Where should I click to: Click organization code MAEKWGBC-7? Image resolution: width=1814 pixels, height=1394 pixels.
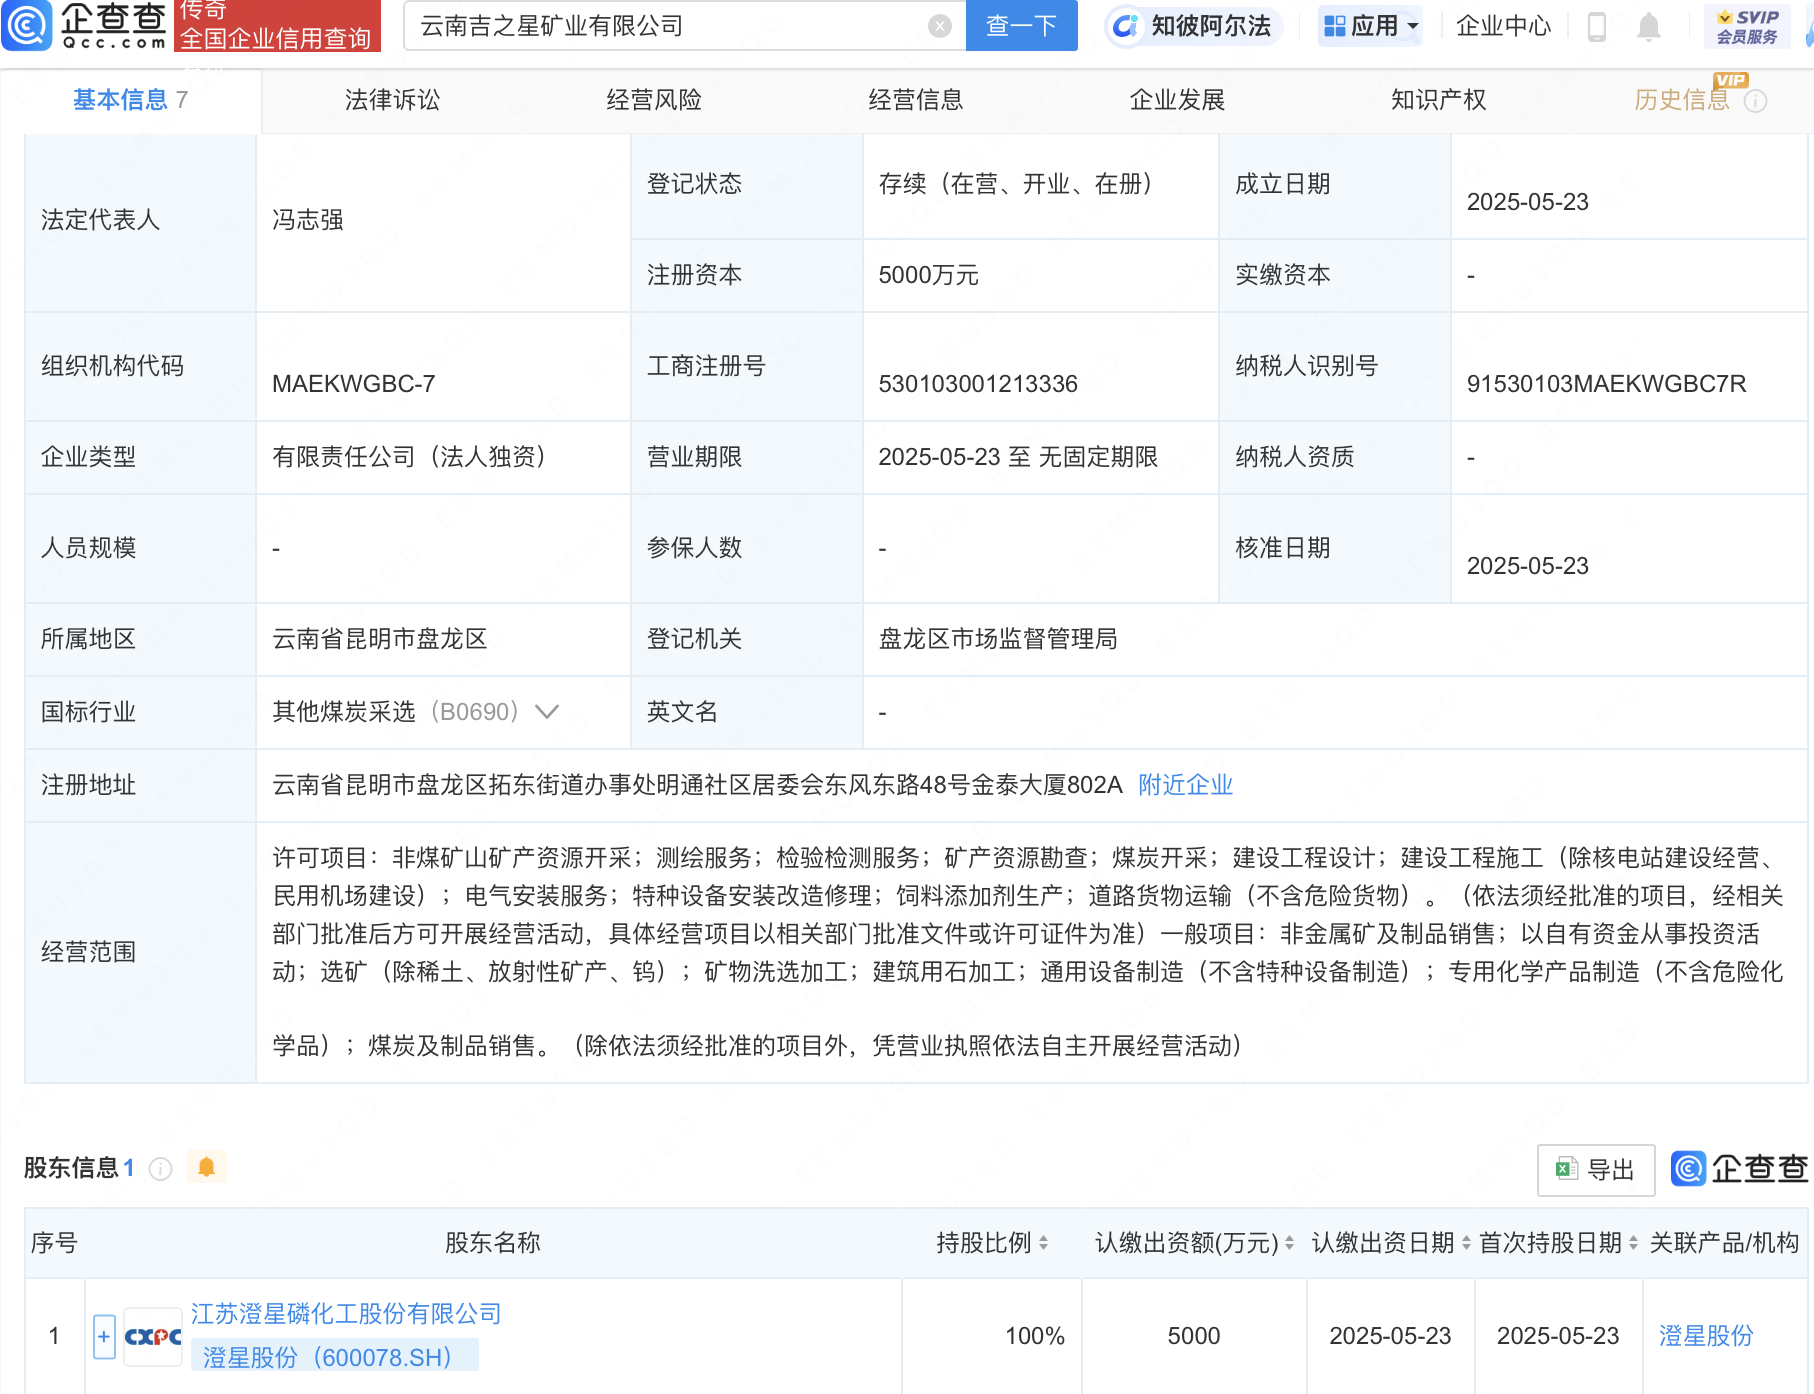coord(354,384)
